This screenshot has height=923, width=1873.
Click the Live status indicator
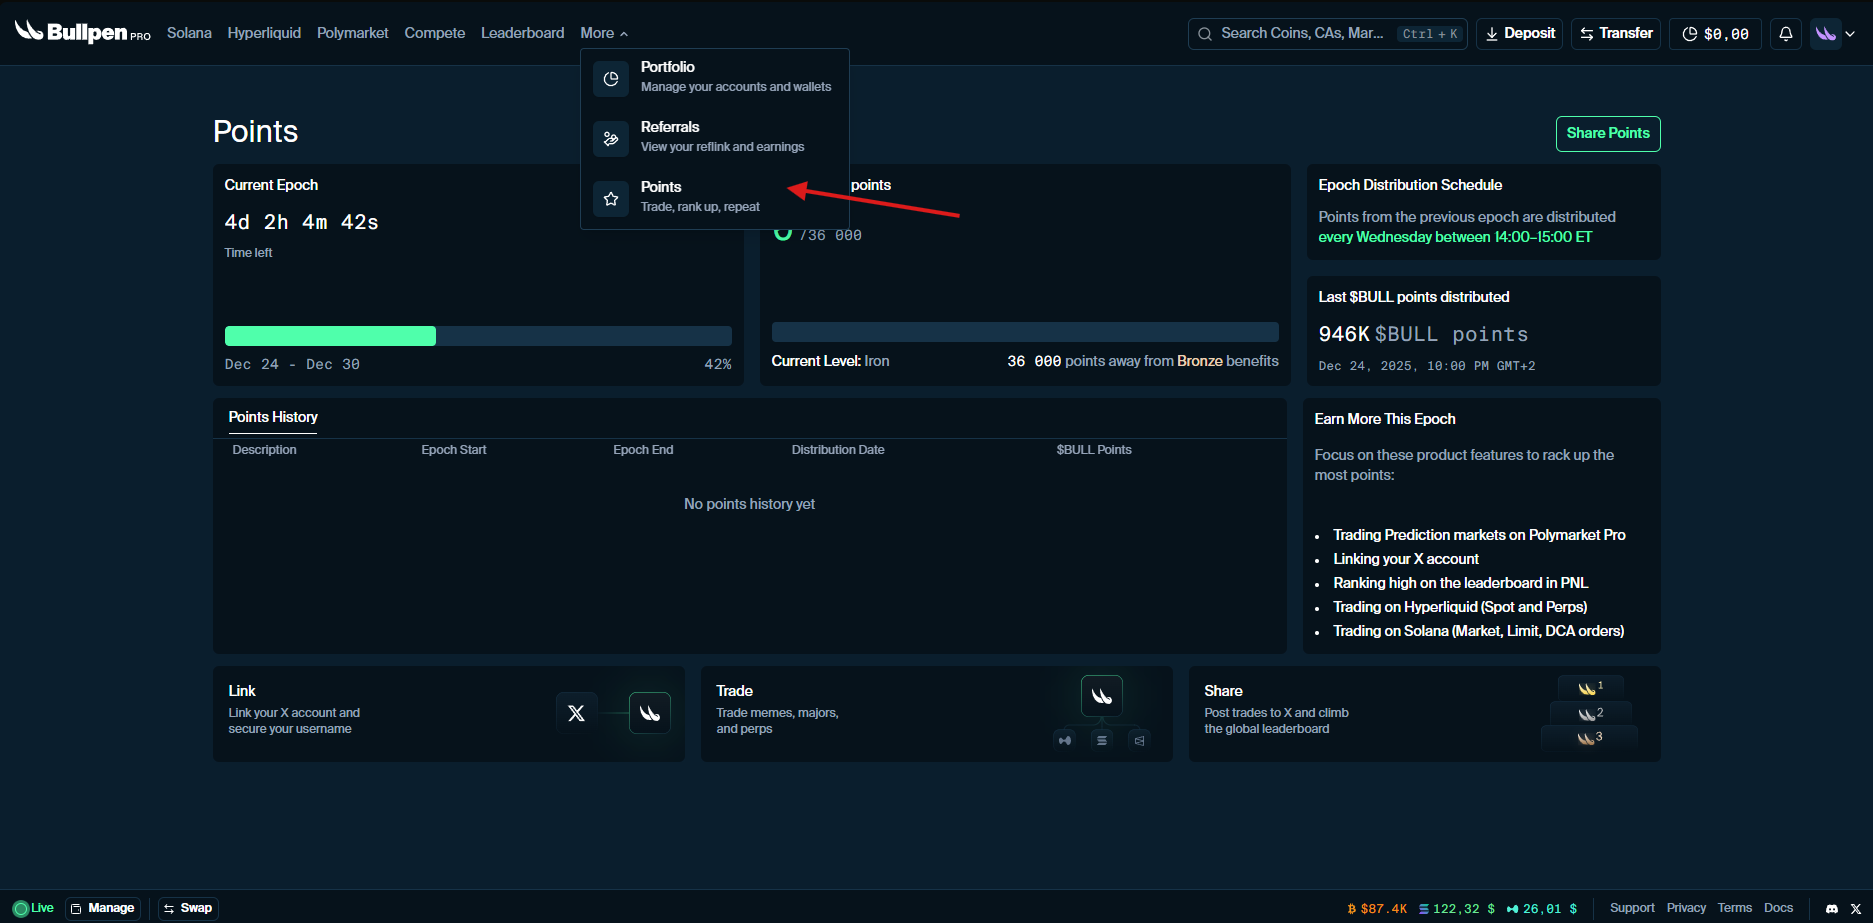[x=33, y=908]
